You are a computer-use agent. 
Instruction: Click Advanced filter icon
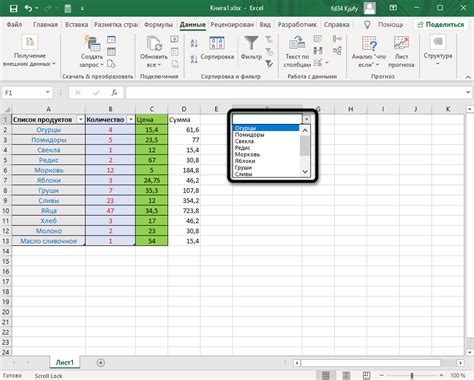269,63
